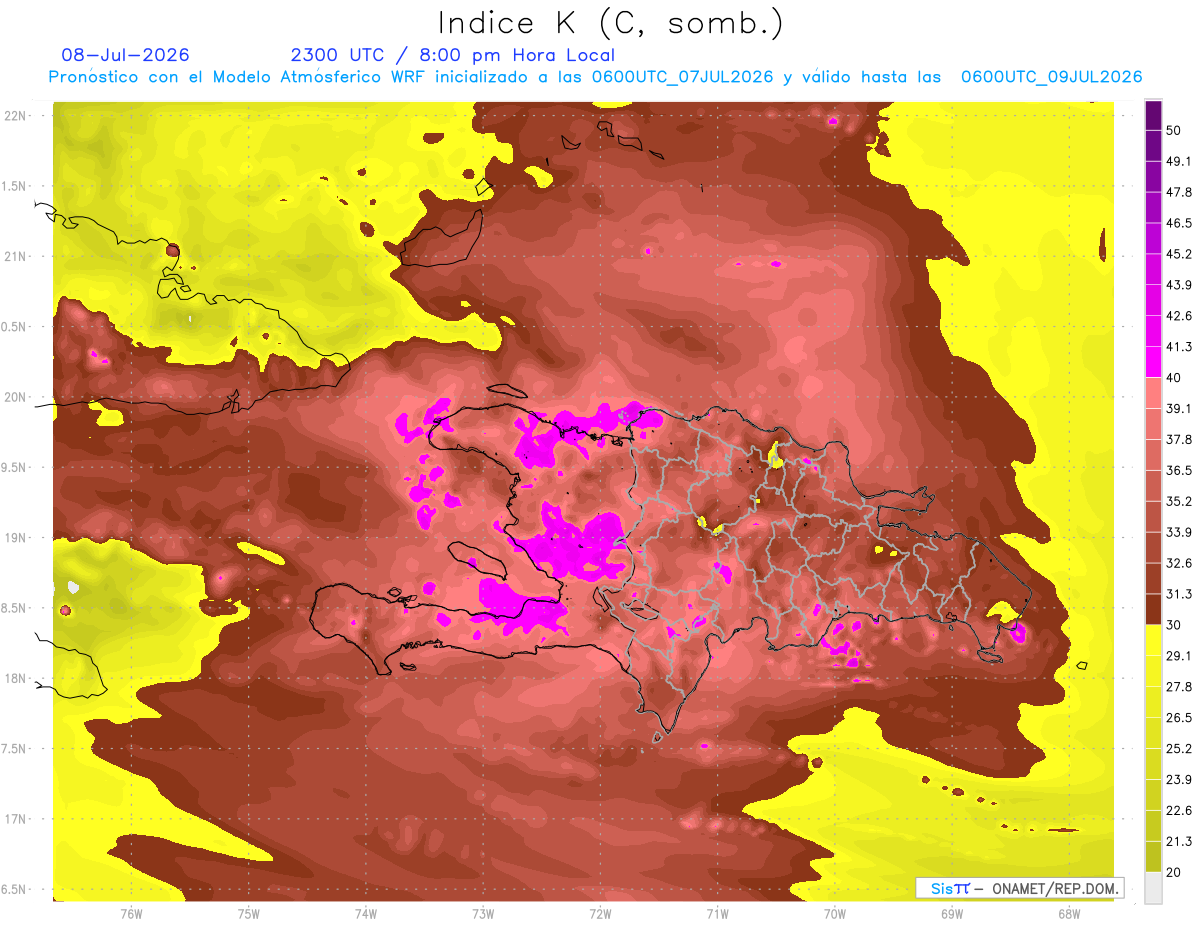Click the colorbar value '36.5'
The height and width of the screenshot is (927, 1200).
1178,471
